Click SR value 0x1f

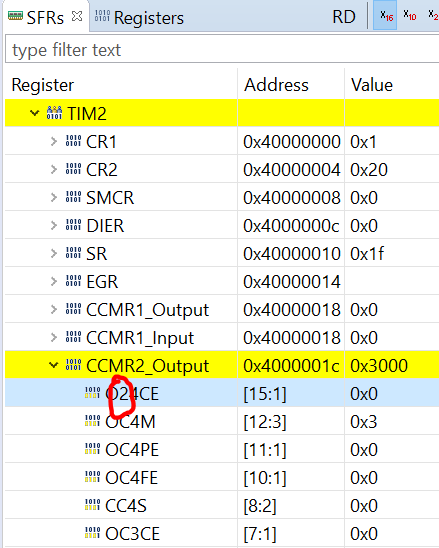click(367, 253)
